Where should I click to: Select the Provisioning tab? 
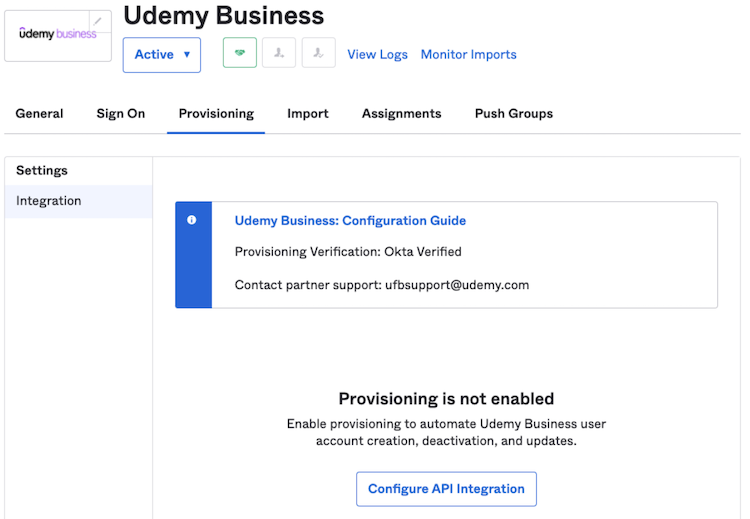coord(216,114)
